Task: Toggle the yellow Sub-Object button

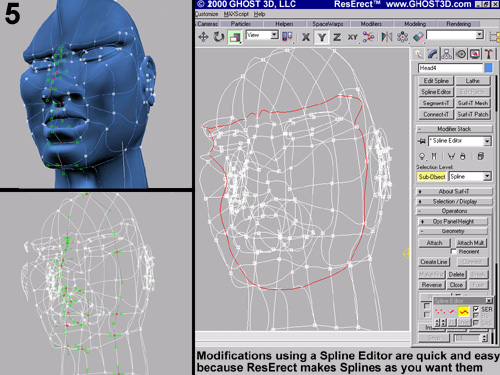Action: tap(432, 177)
